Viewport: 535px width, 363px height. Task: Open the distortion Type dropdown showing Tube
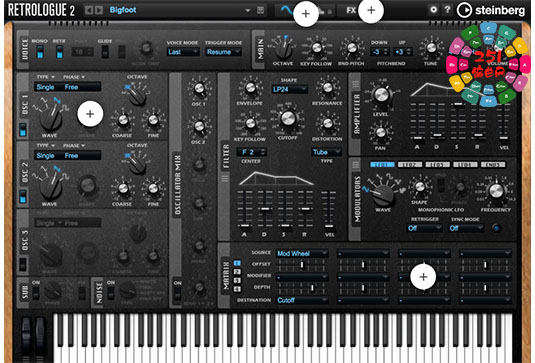pyautogui.click(x=327, y=152)
